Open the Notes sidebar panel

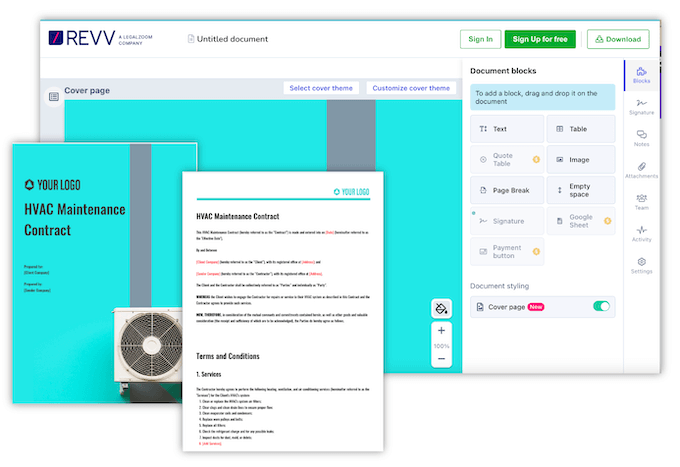pos(641,139)
